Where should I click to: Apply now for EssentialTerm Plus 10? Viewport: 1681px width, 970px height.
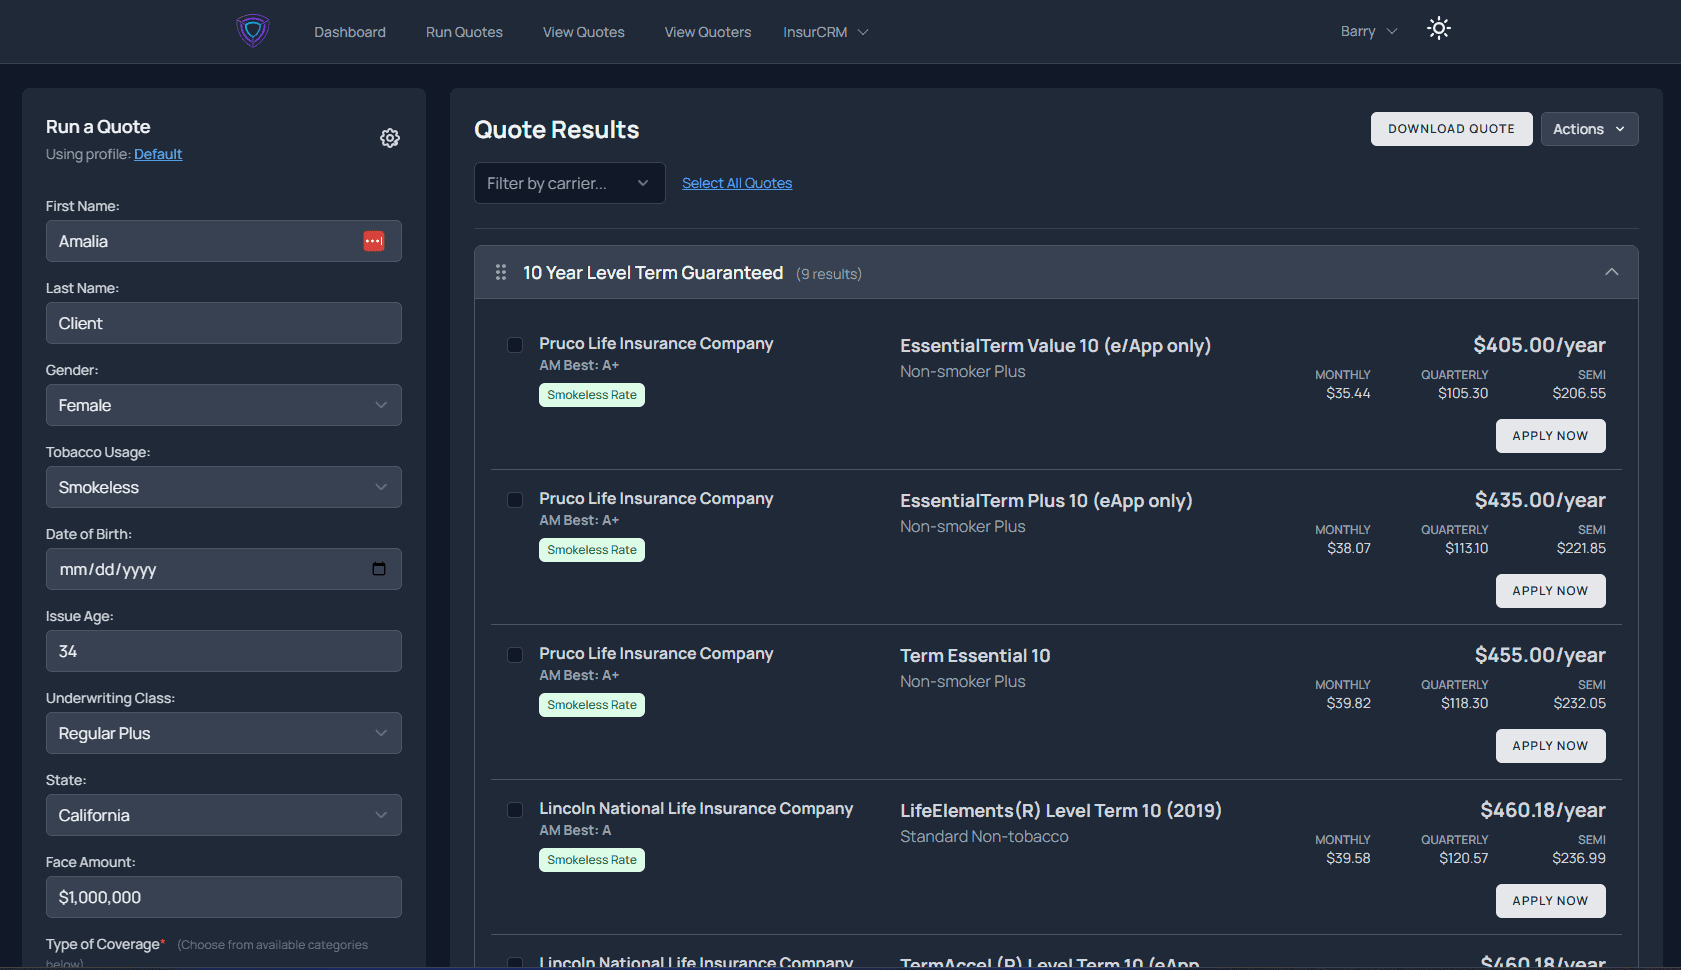1551,591
